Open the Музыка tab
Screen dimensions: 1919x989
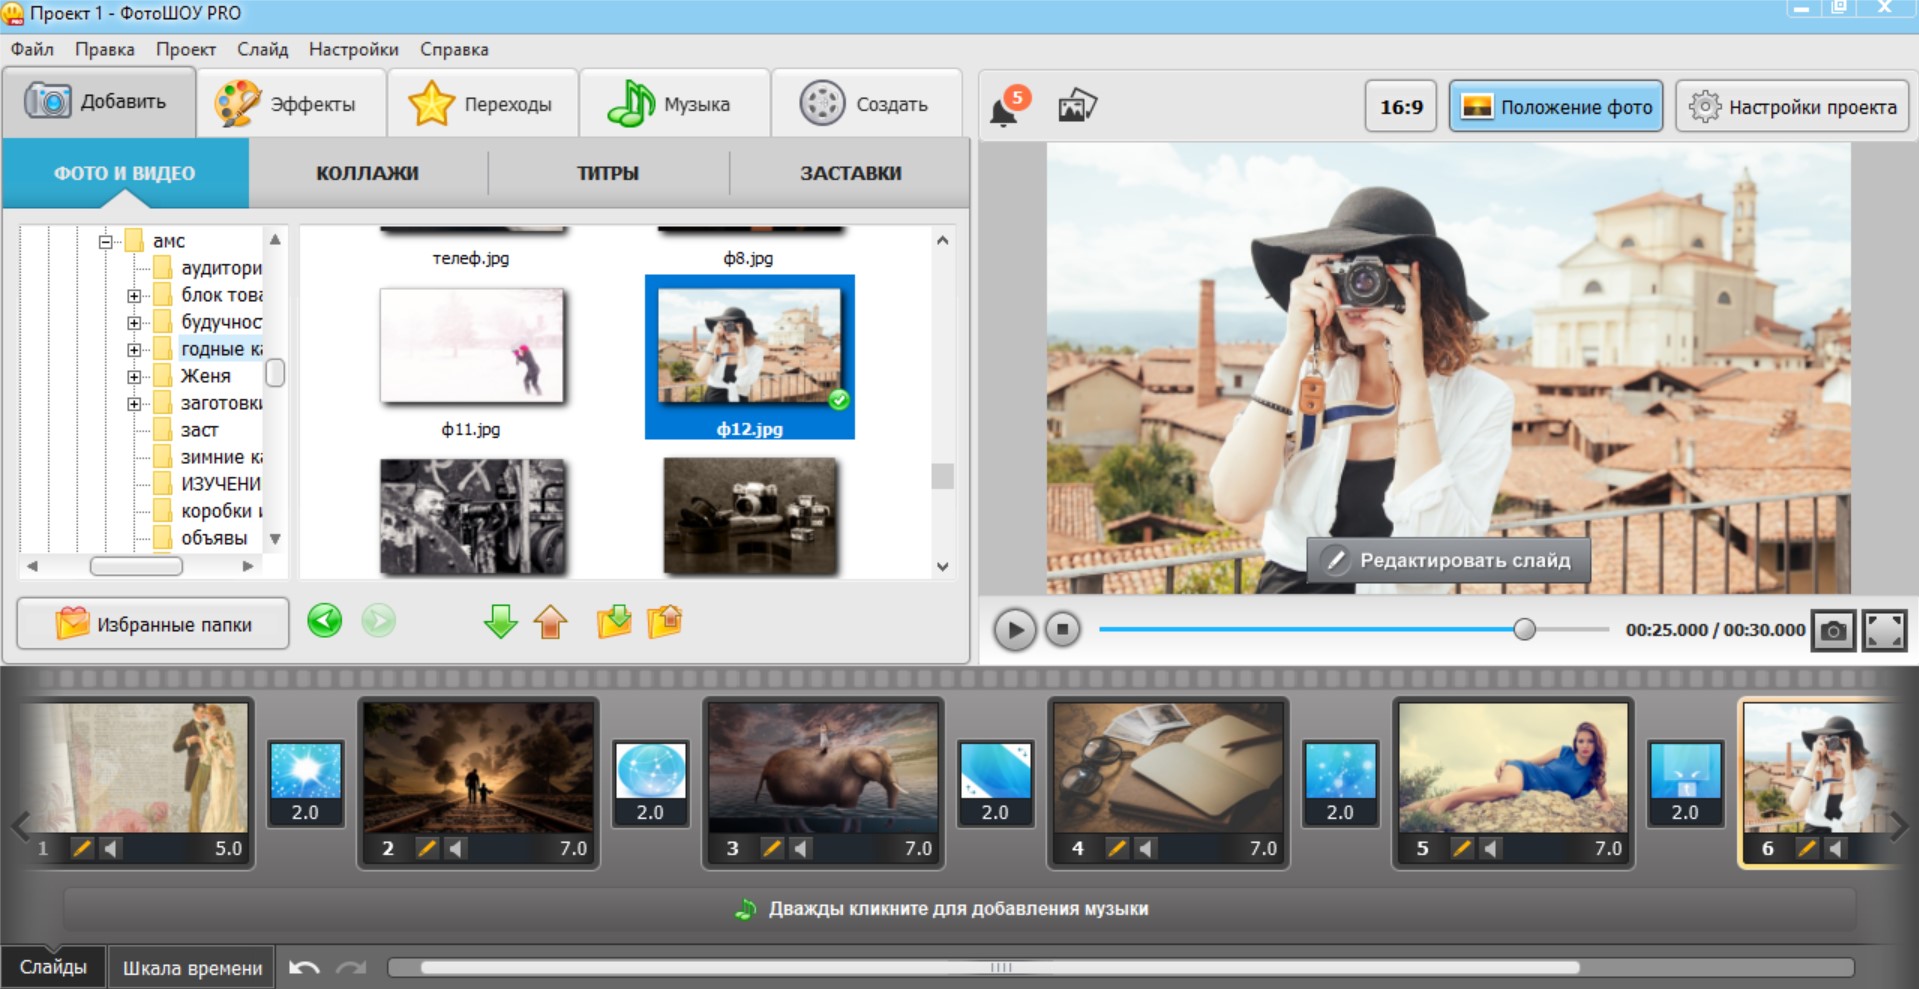coord(675,103)
